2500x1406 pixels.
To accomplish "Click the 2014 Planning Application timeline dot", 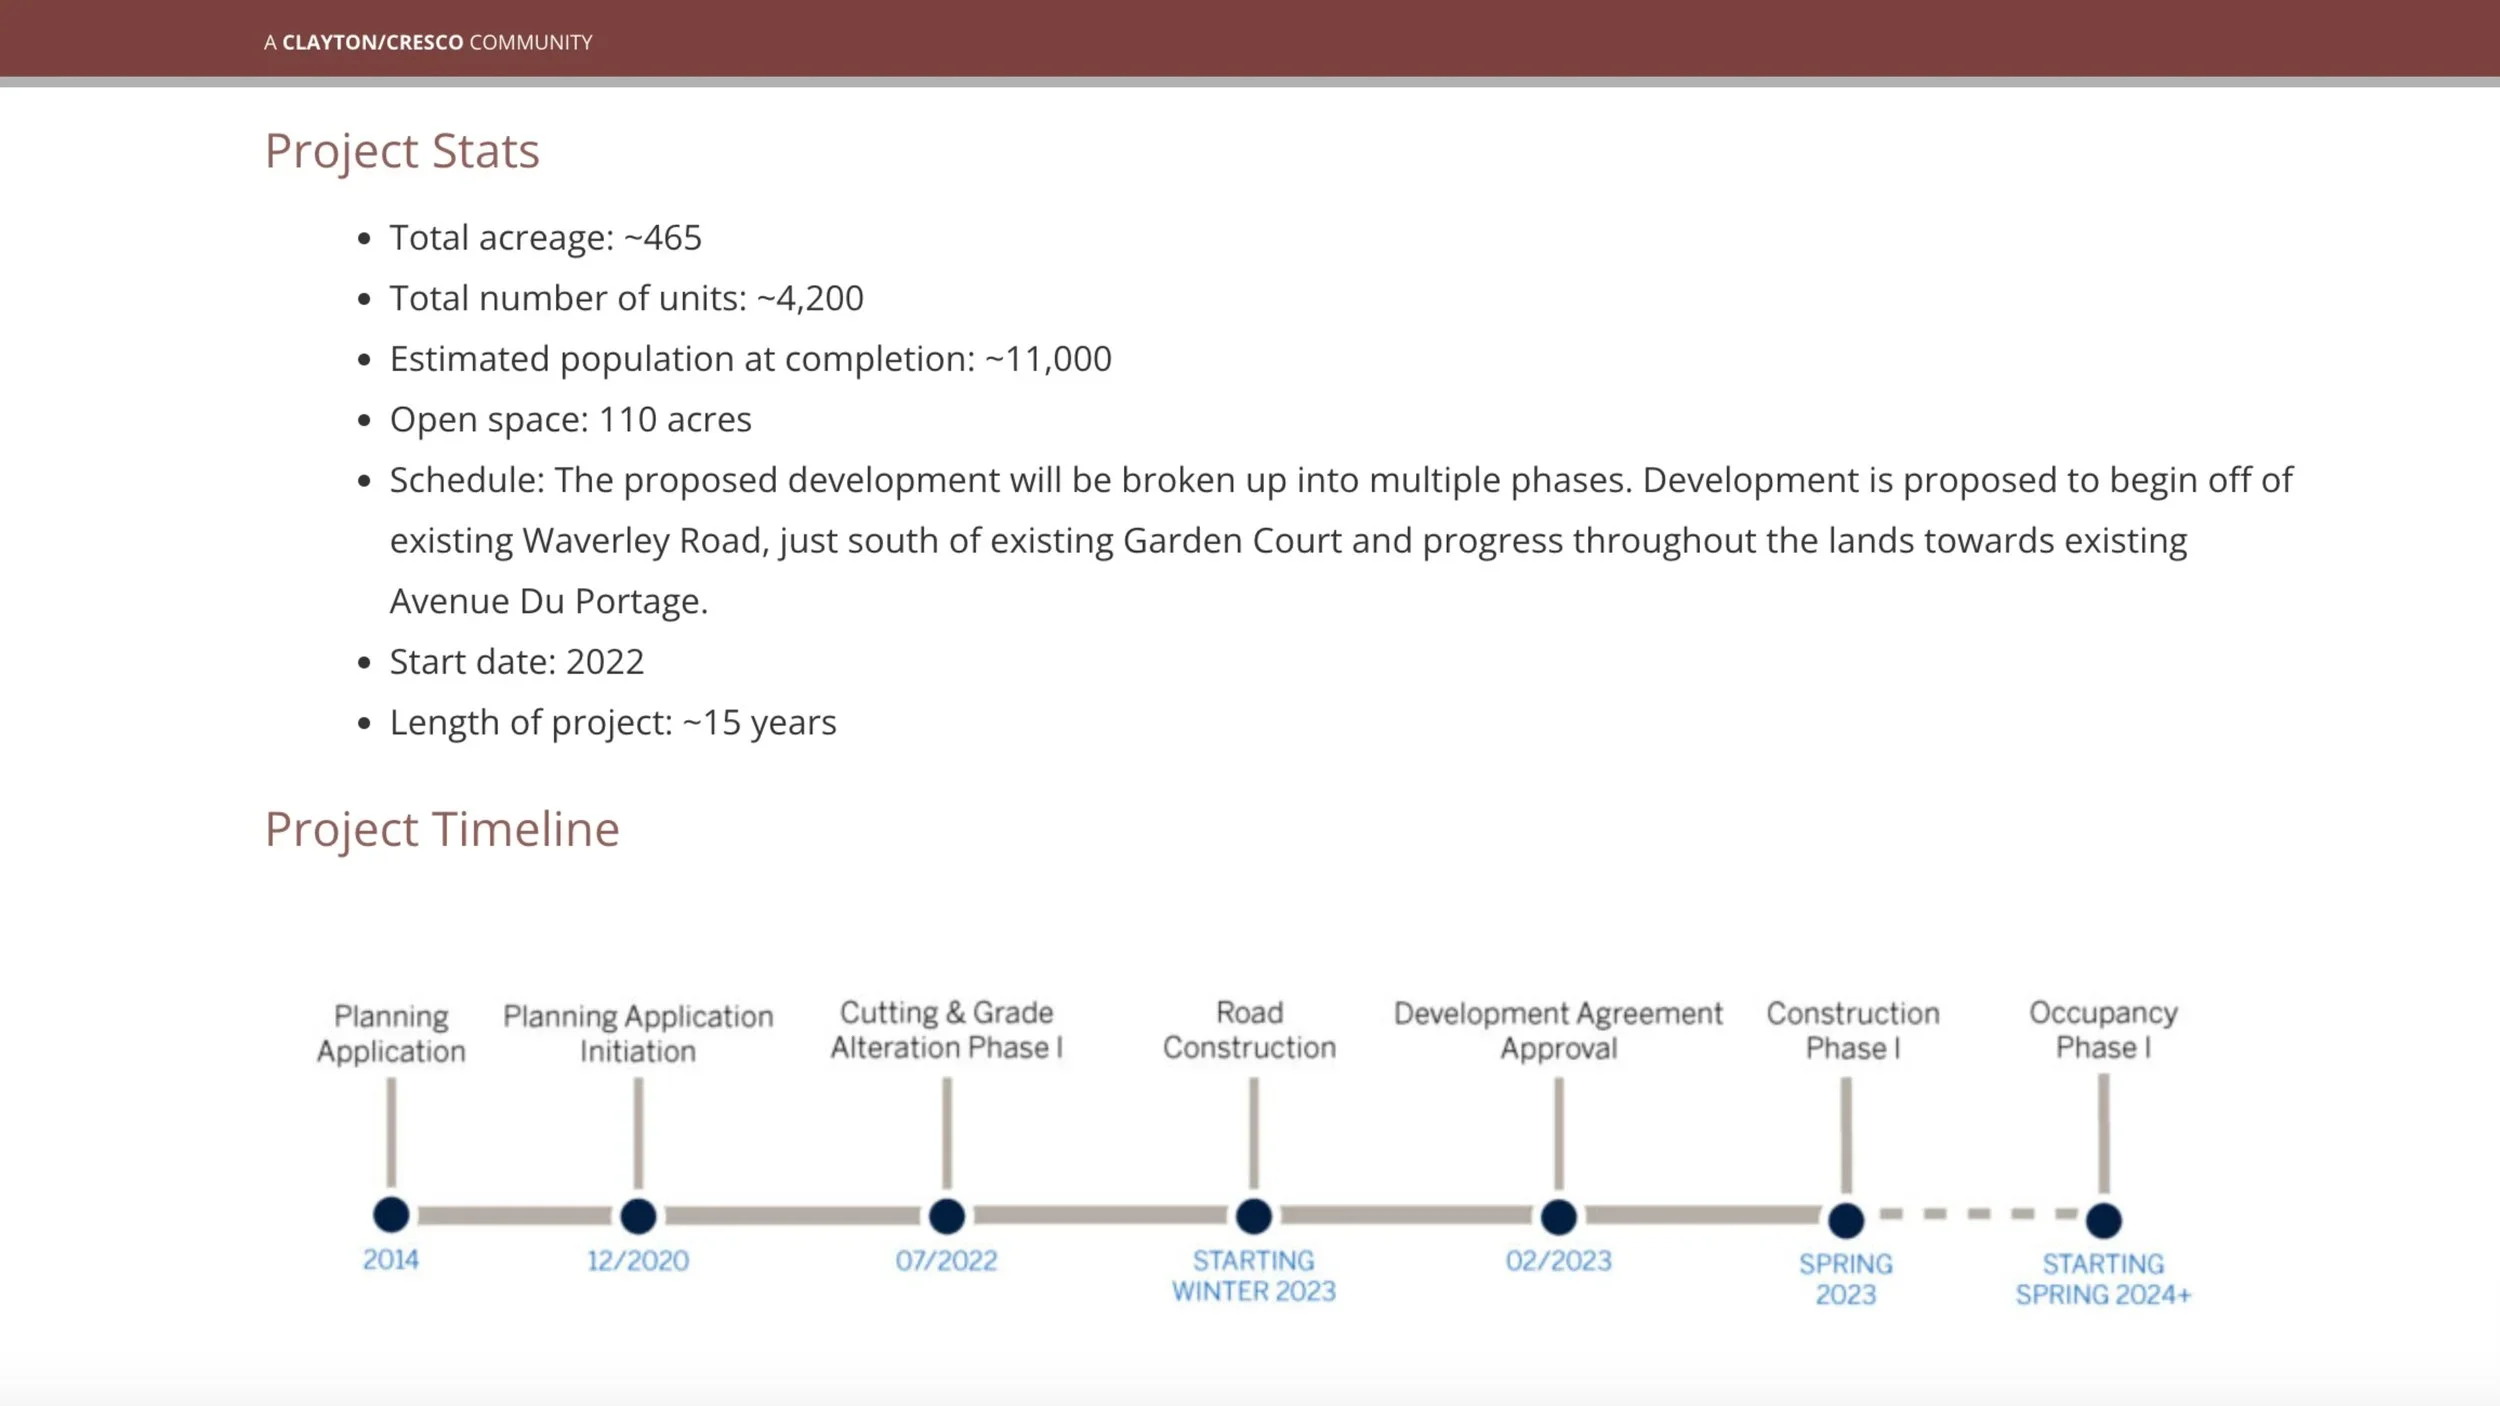I will coord(391,1215).
